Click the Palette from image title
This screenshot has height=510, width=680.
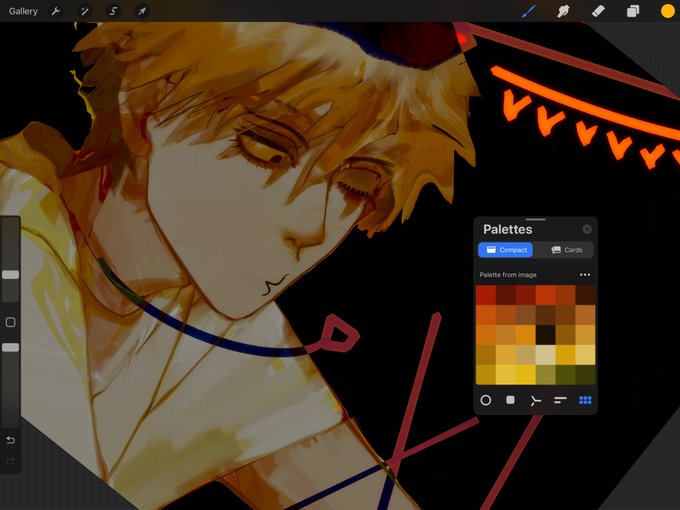click(508, 275)
